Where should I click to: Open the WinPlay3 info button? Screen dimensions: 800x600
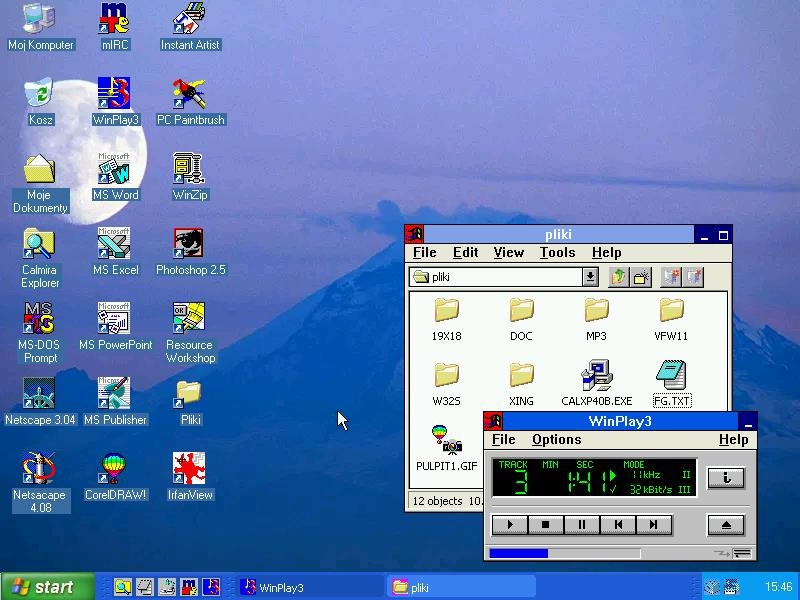(x=726, y=478)
